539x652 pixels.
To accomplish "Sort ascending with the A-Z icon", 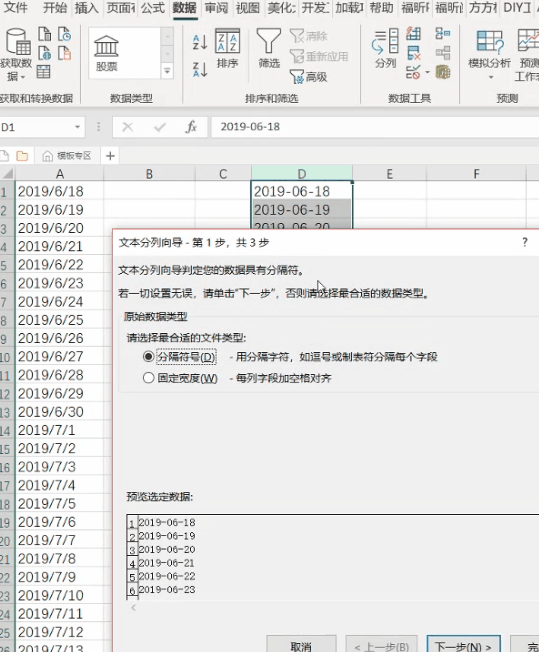I will point(200,42).
